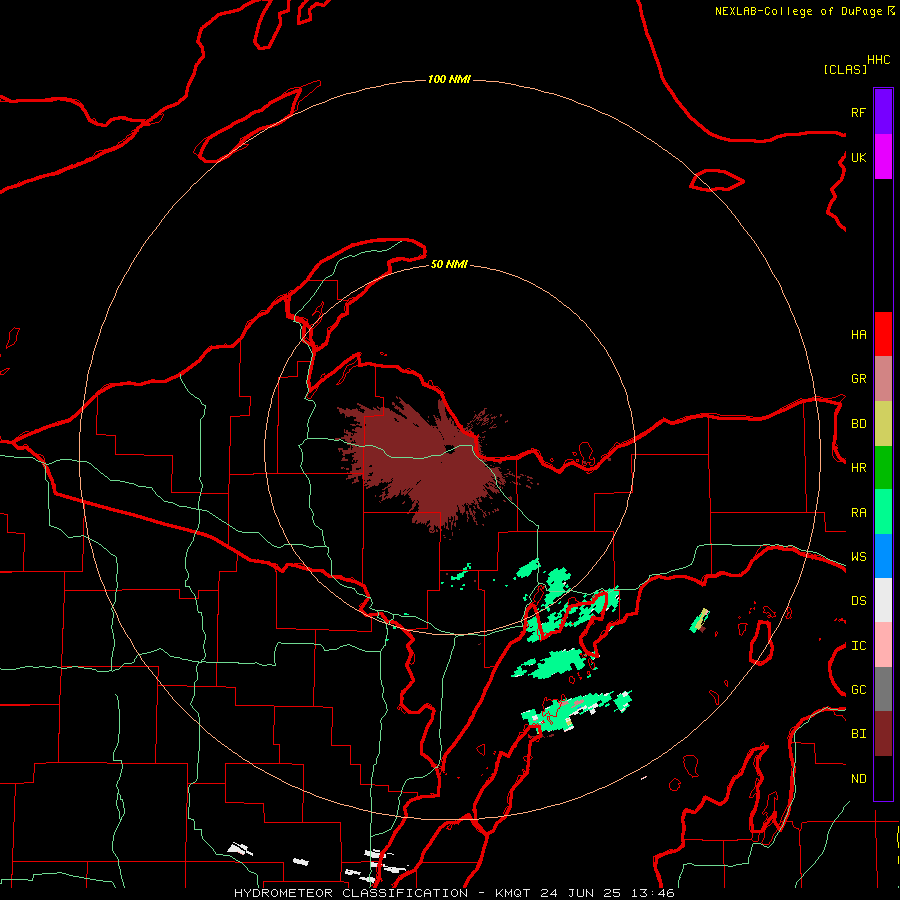Screen dimensions: 900x900
Task: Click the GC legend label
Action: coord(858,690)
